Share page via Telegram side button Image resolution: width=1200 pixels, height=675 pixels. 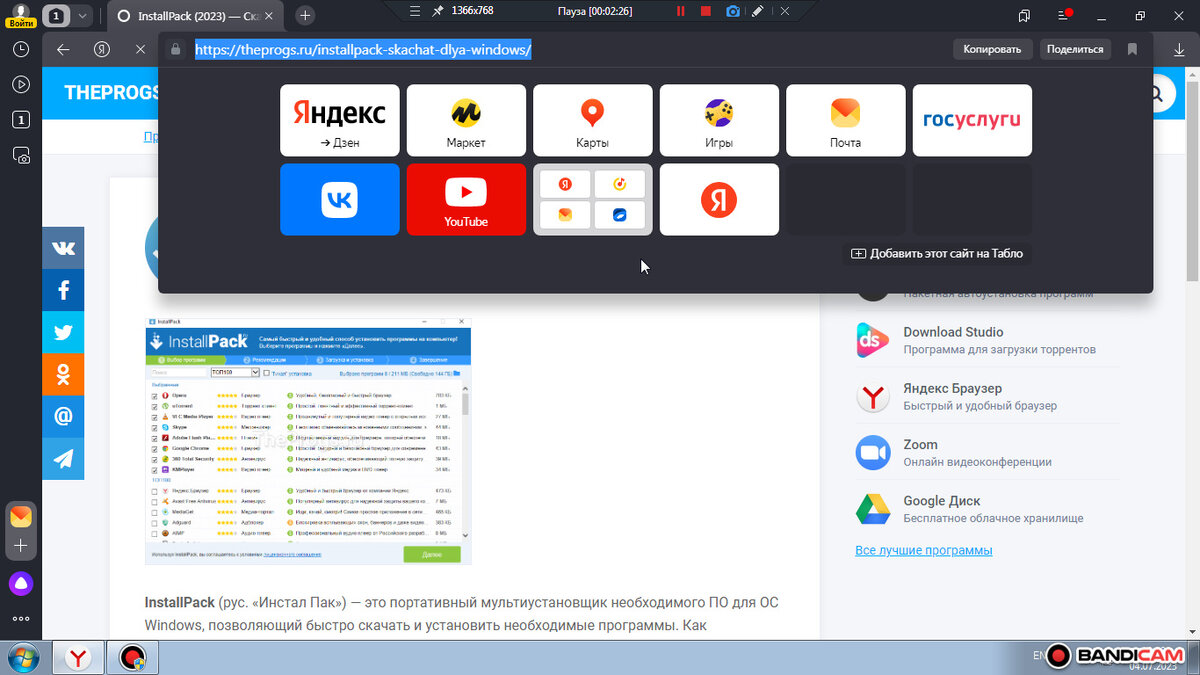pyautogui.click(x=63, y=458)
